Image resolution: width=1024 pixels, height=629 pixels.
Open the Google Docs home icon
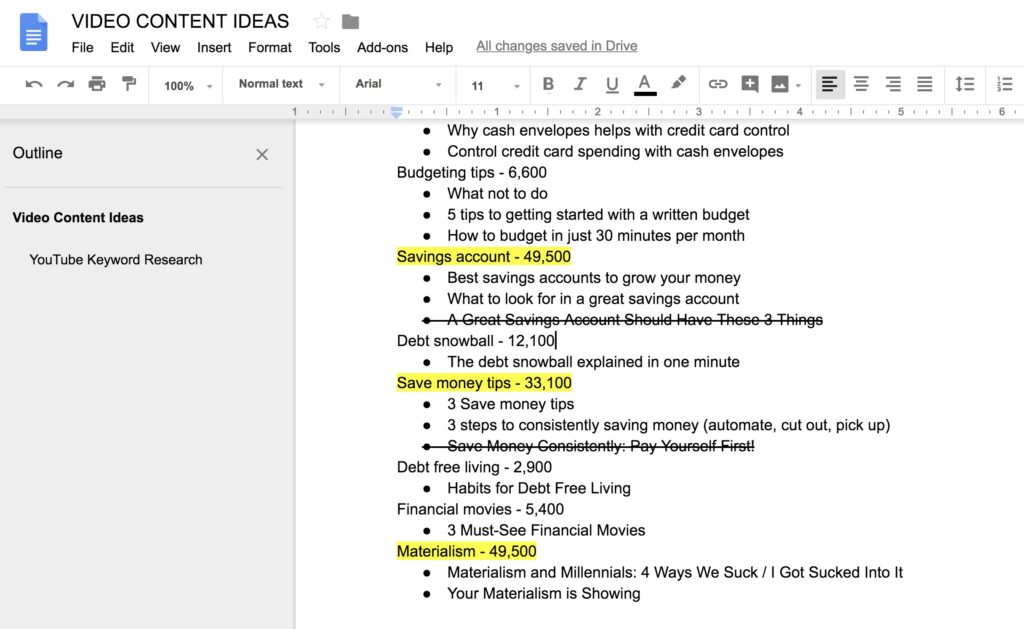pyautogui.click(x=33, y=32)
